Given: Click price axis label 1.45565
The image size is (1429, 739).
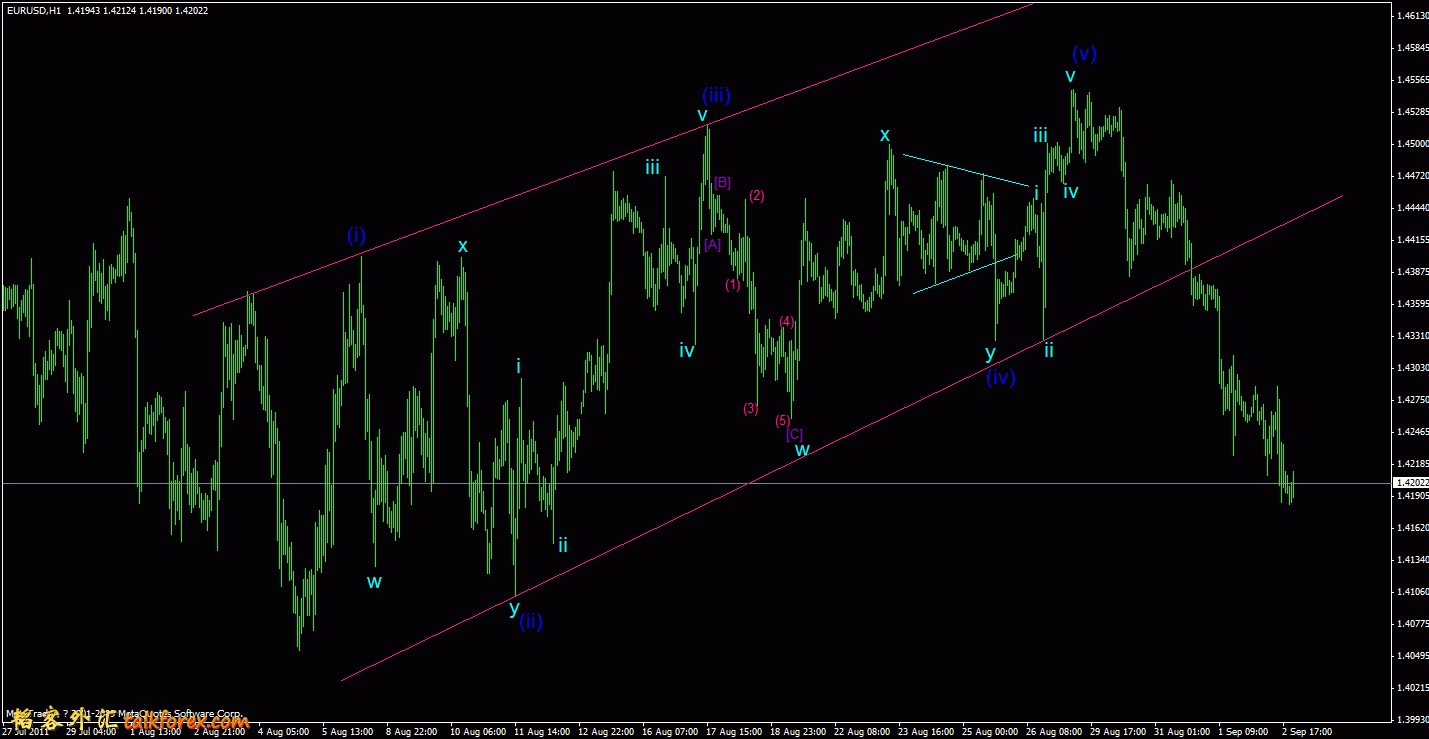Looking at the screenshot, I should pyautogui.click(x=1411, y=80).
